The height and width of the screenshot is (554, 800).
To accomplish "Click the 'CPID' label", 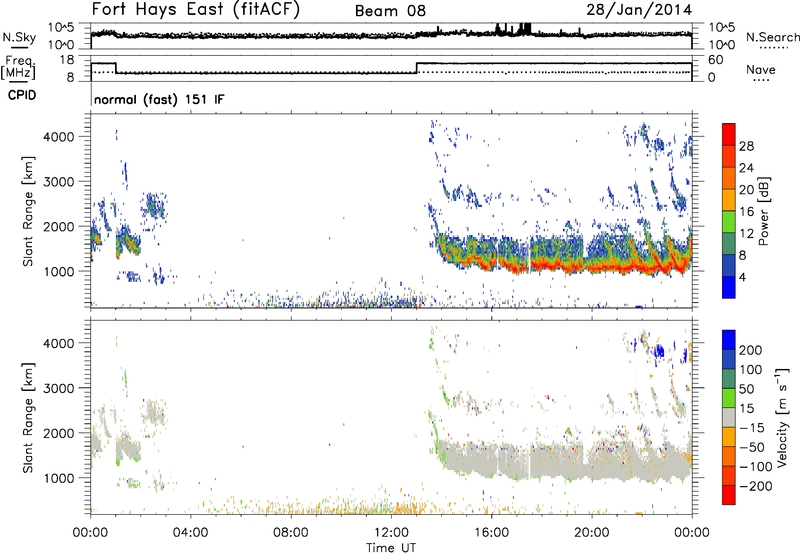I will coord(22,95).
